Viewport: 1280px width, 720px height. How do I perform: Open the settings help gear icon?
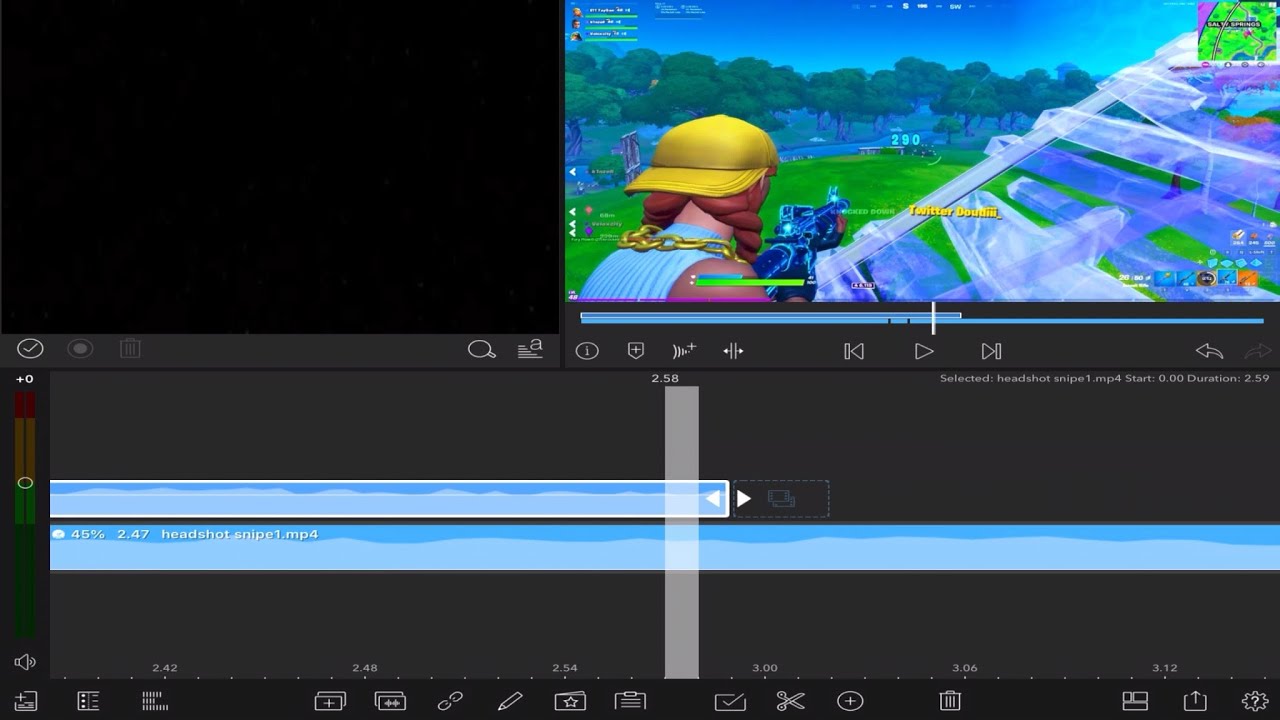(x=1255, y=701)
